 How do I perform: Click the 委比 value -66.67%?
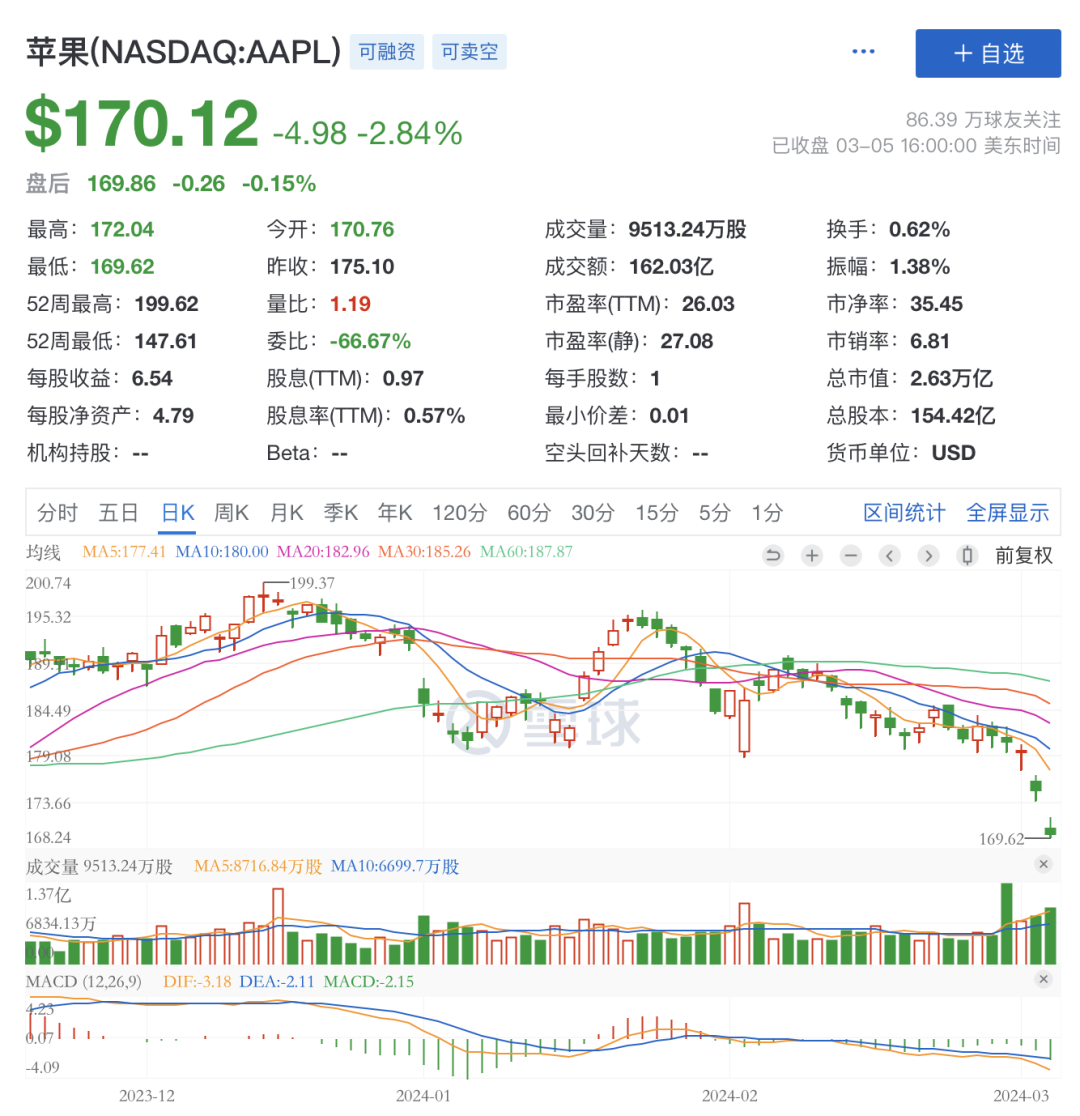tap(370, 341)
